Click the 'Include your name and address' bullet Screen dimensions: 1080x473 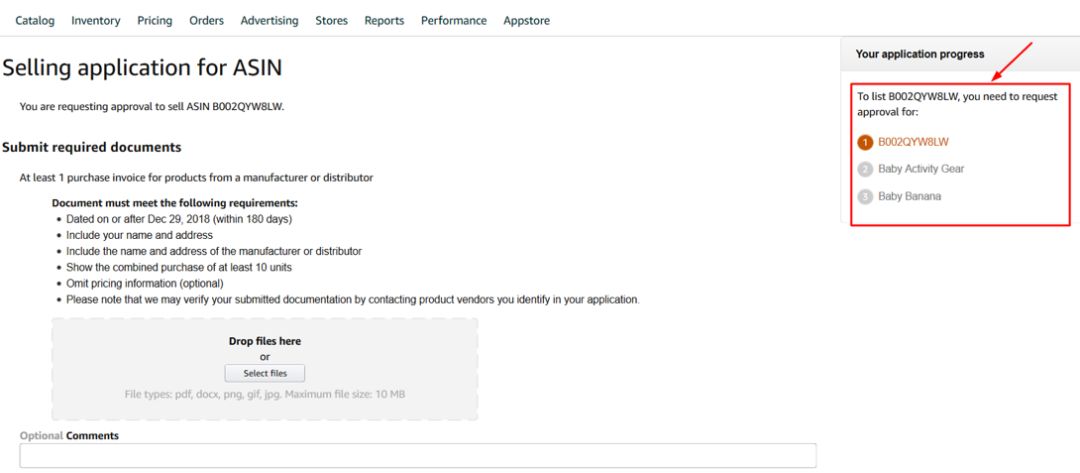tap(139, 235)
